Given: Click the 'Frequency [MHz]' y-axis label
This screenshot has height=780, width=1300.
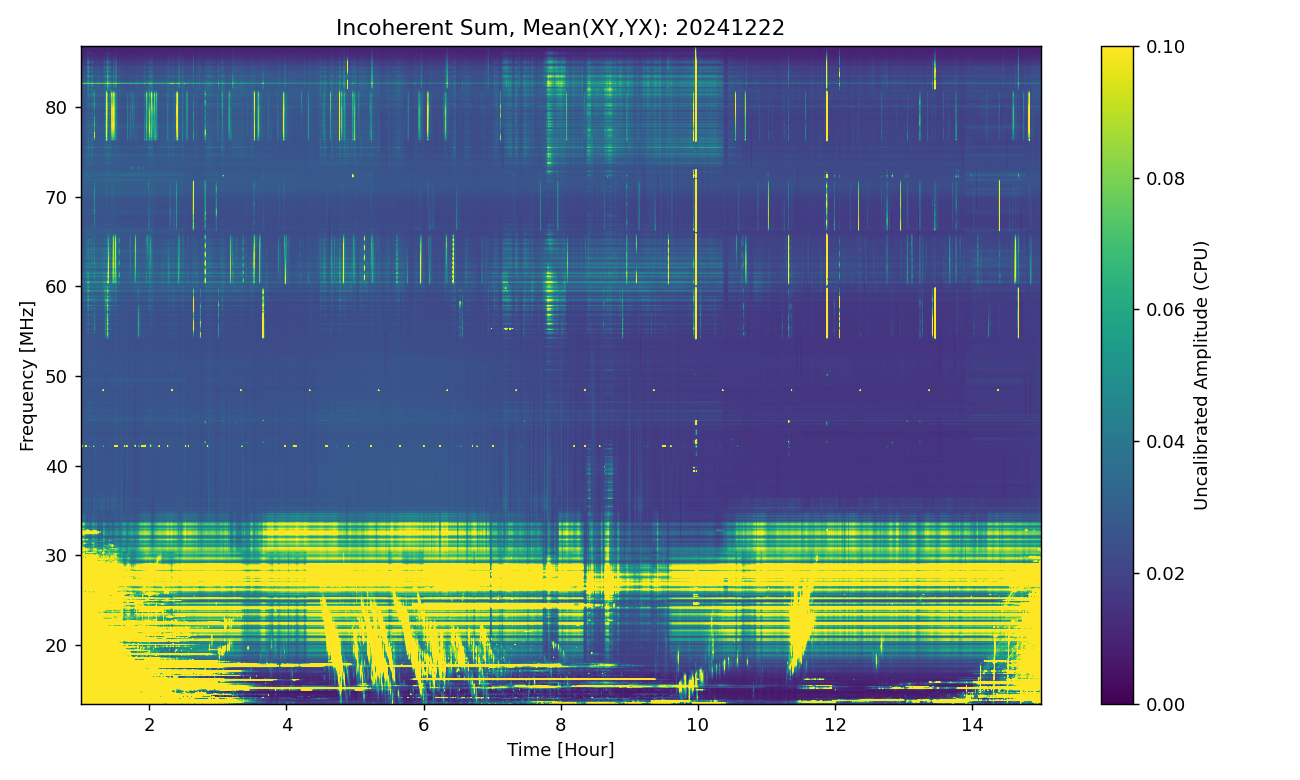Looking at the screenshot, I should [x=27, y=375].
